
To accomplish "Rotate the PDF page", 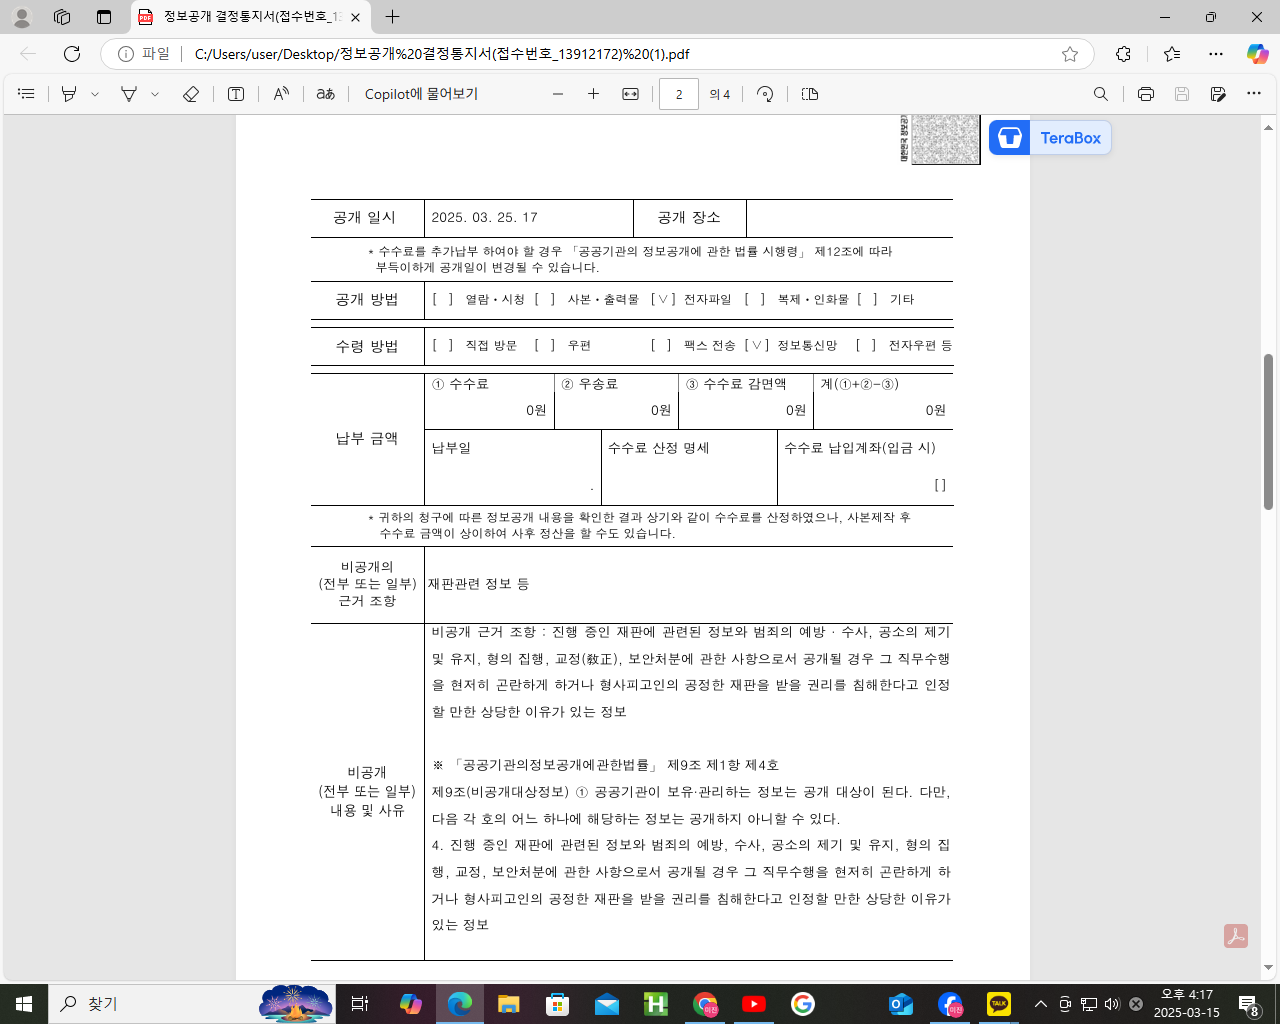I will 765,93.
